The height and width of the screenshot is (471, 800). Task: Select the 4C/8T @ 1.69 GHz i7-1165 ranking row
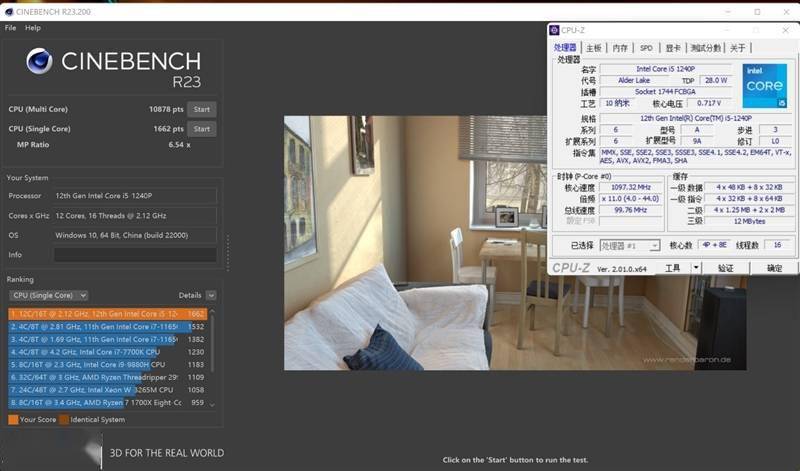click(107, 339)
